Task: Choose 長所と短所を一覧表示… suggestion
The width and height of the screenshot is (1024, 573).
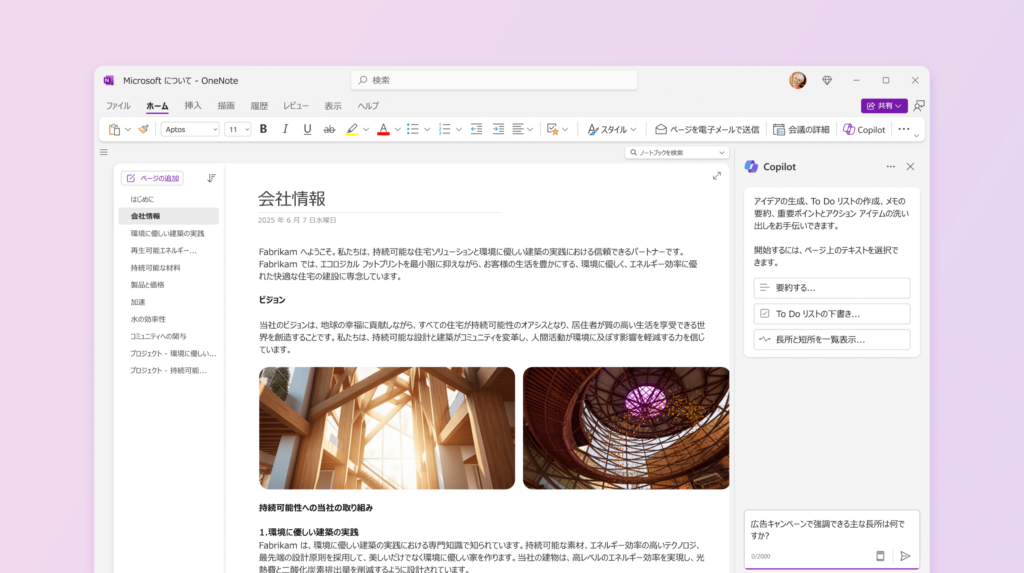Action: pyautogui.click(x=831, y=340)
